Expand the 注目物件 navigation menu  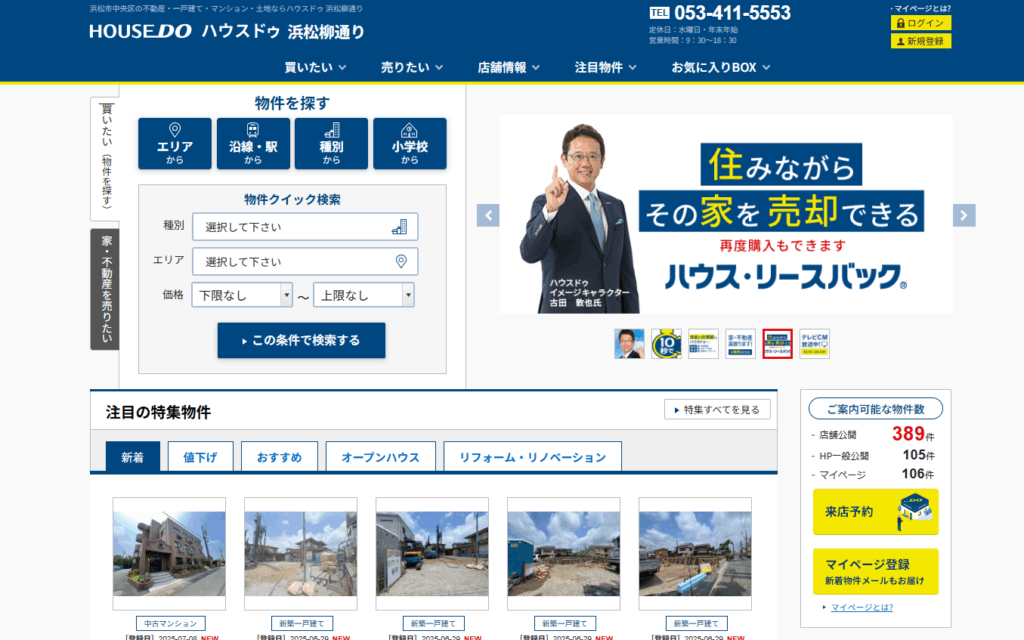click(605, 67)
